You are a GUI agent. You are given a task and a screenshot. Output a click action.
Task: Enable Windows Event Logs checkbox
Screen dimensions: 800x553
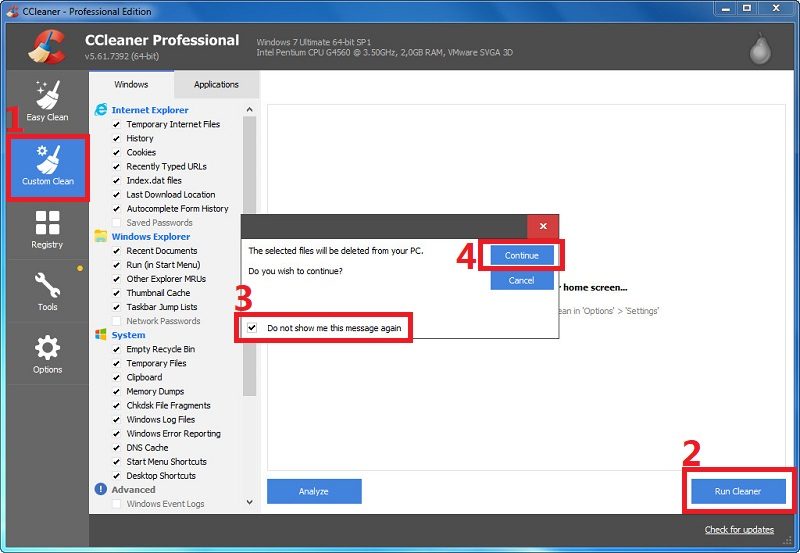click(x=116, y=504)
